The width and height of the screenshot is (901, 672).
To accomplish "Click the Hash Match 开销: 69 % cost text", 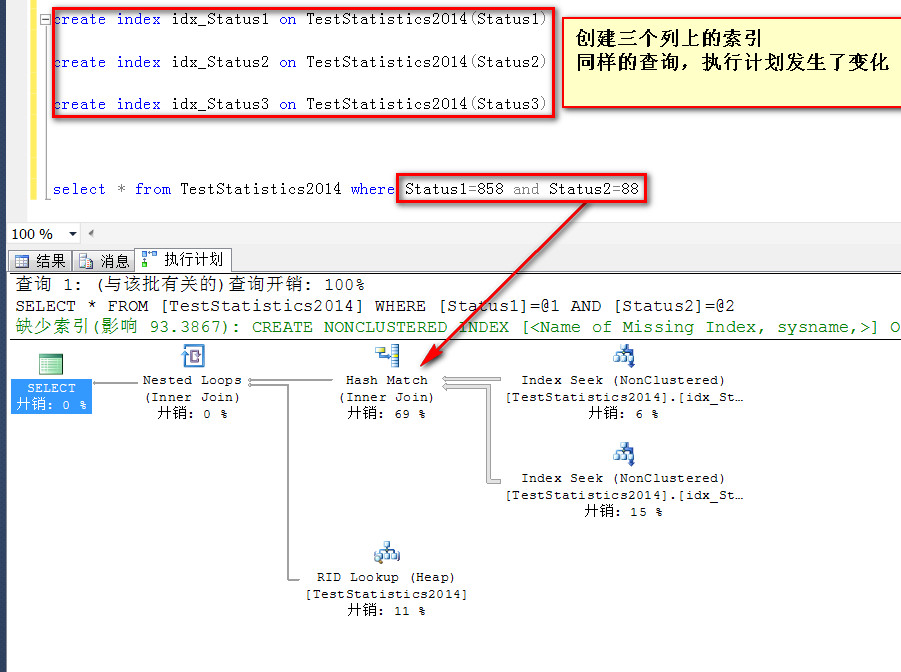I will (386, 413).
